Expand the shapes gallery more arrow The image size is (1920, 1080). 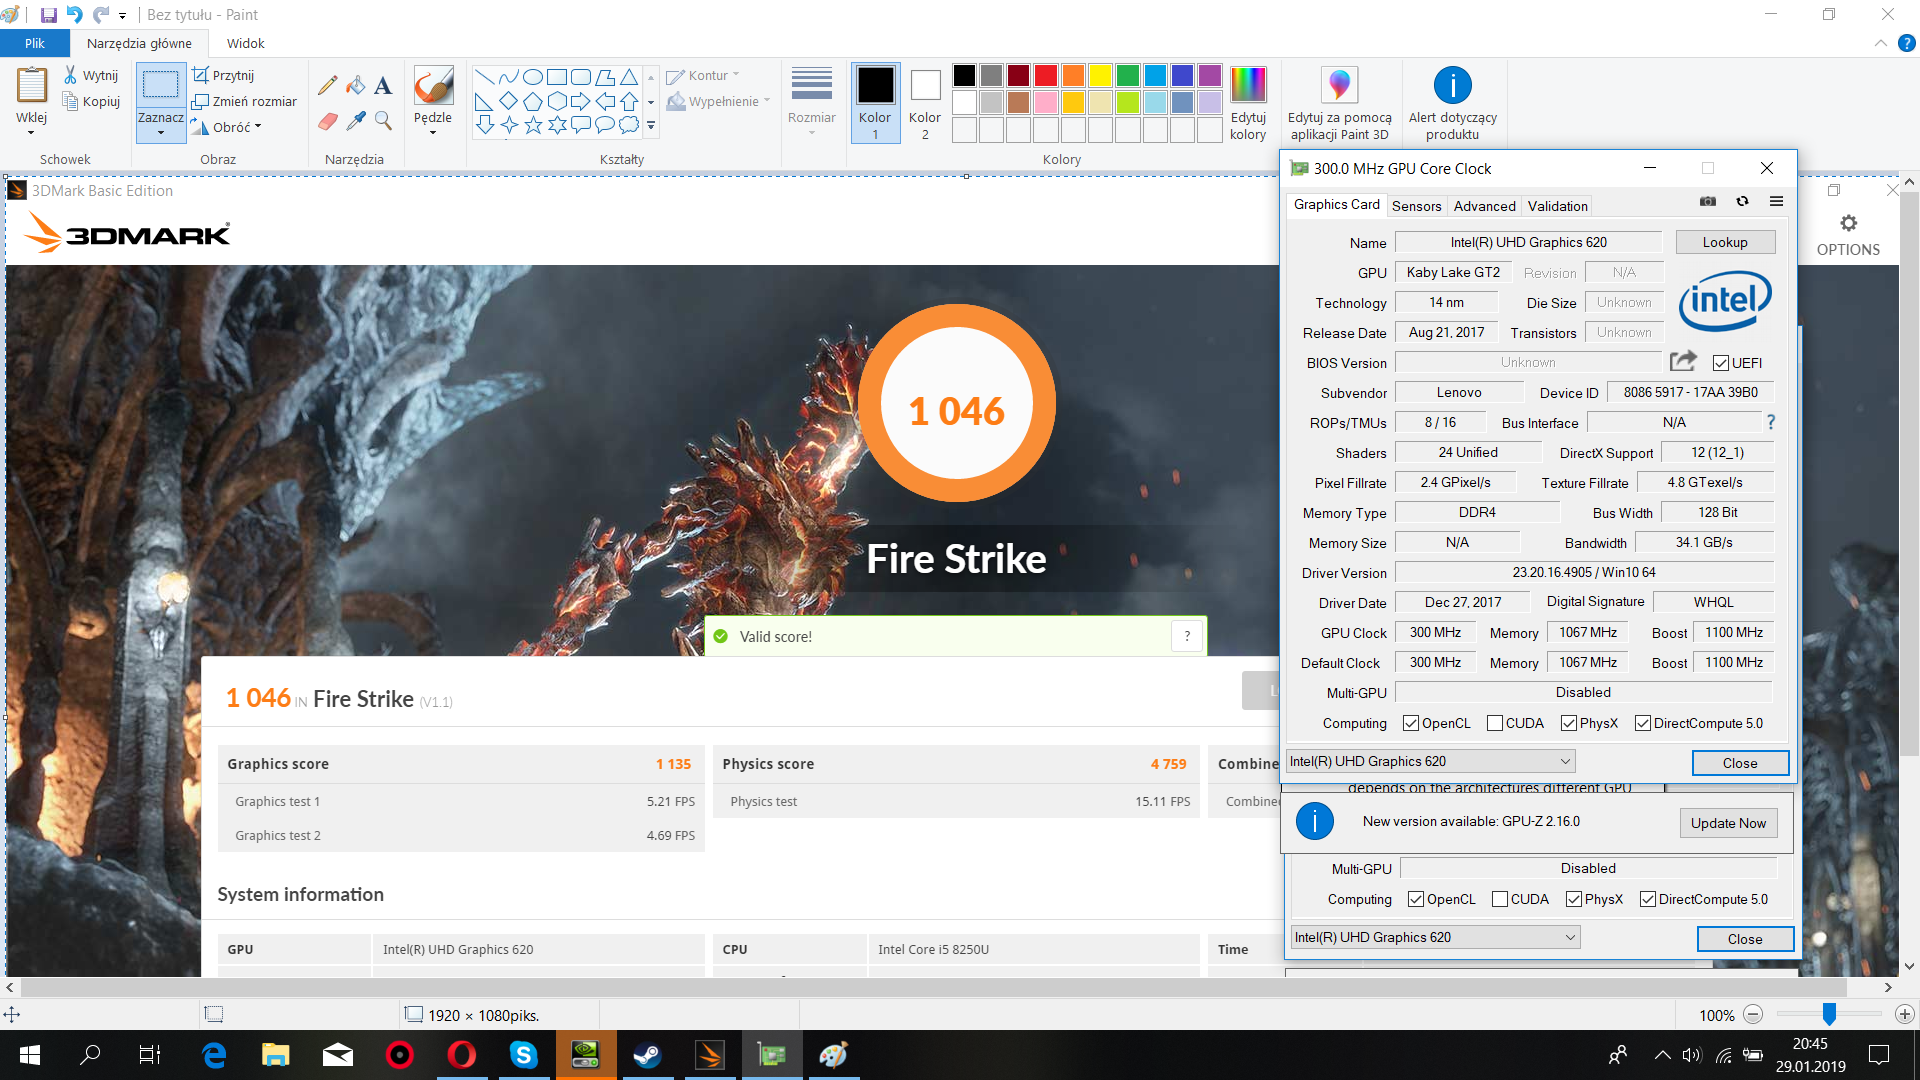(651, 126)
